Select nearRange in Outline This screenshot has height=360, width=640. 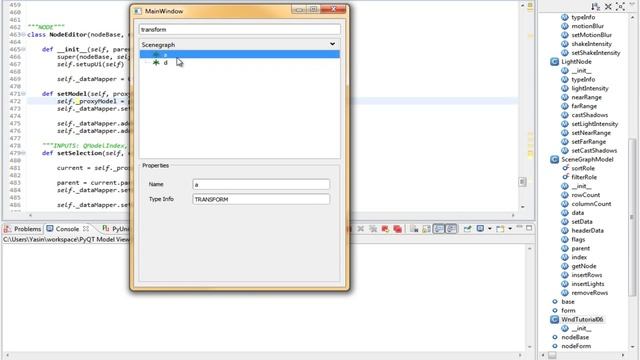pyautogui.click(x=586, y=98)
